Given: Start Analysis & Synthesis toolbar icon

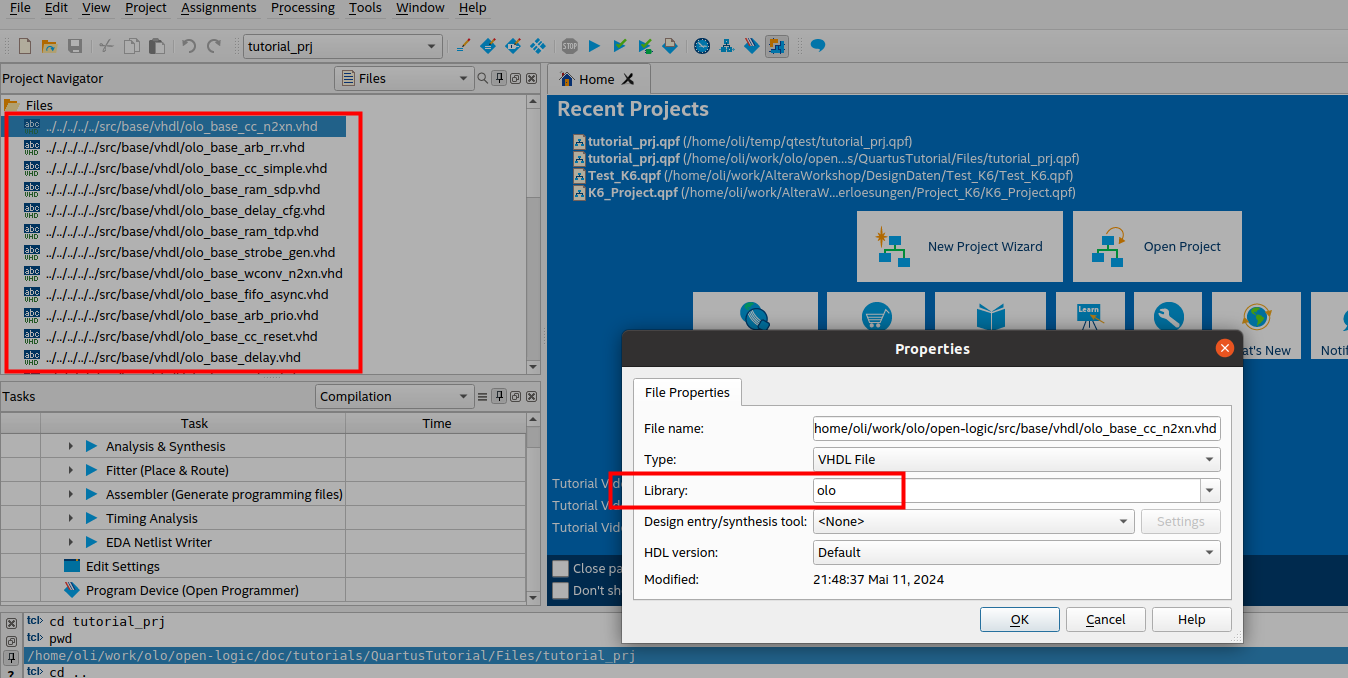Looking at the screenshot, I should pyautogui.click(x=620, y=46).
